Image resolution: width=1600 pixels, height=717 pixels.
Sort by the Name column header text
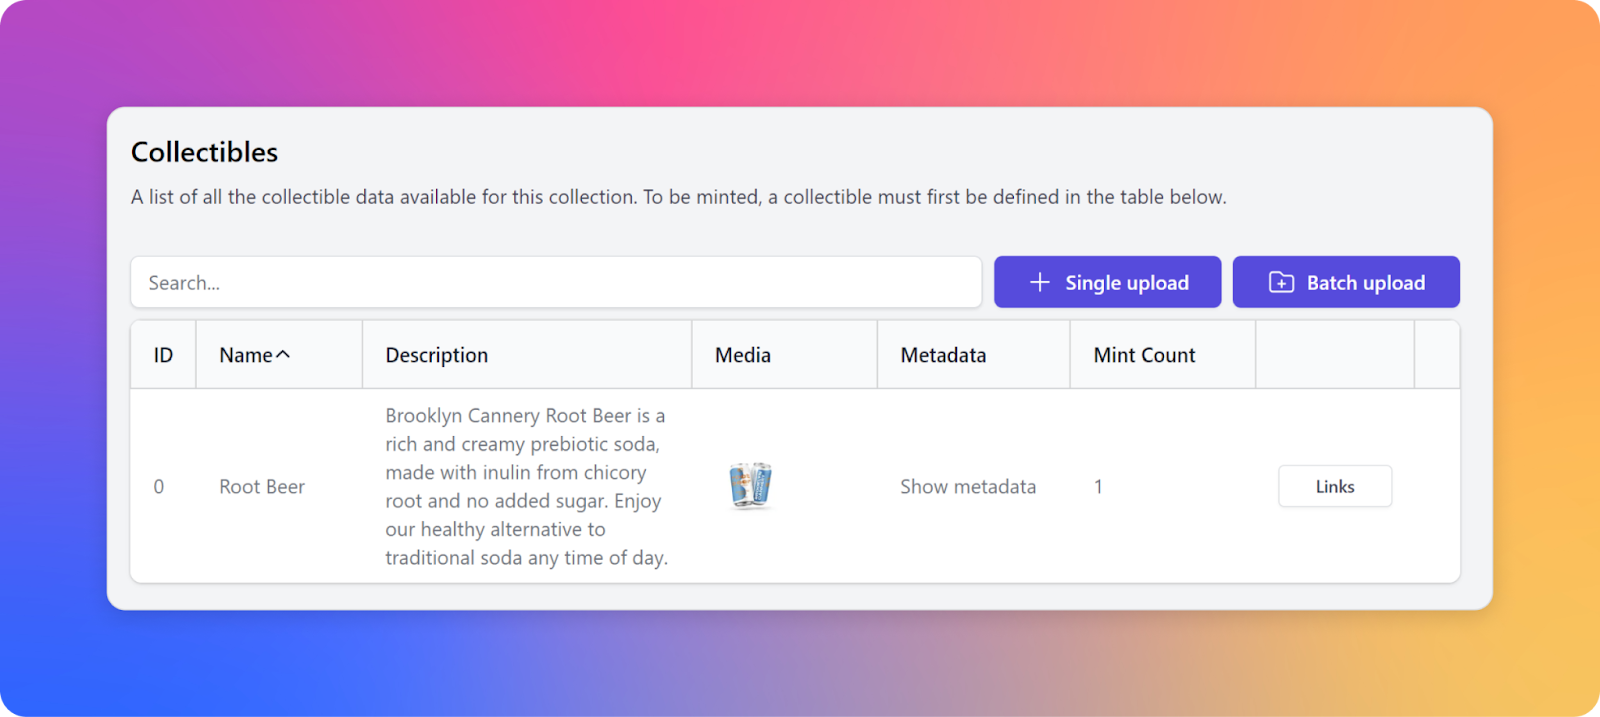[246, 355]
